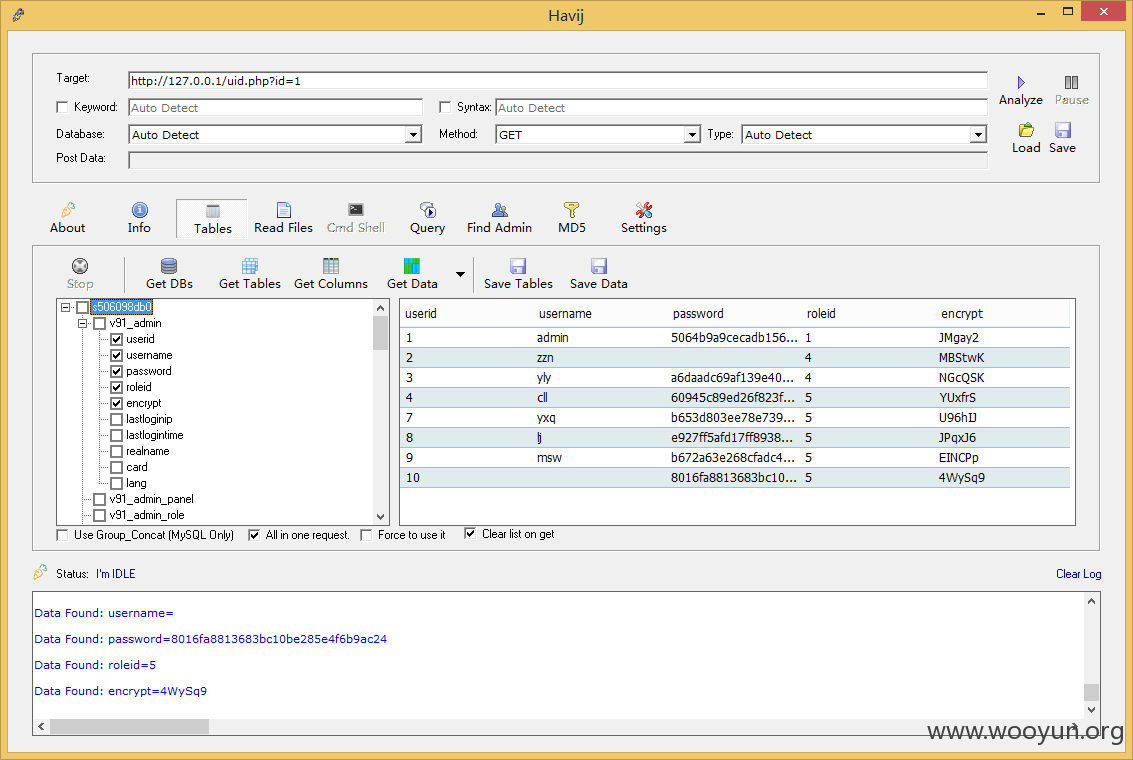Open the Info section

pos(139,218)
